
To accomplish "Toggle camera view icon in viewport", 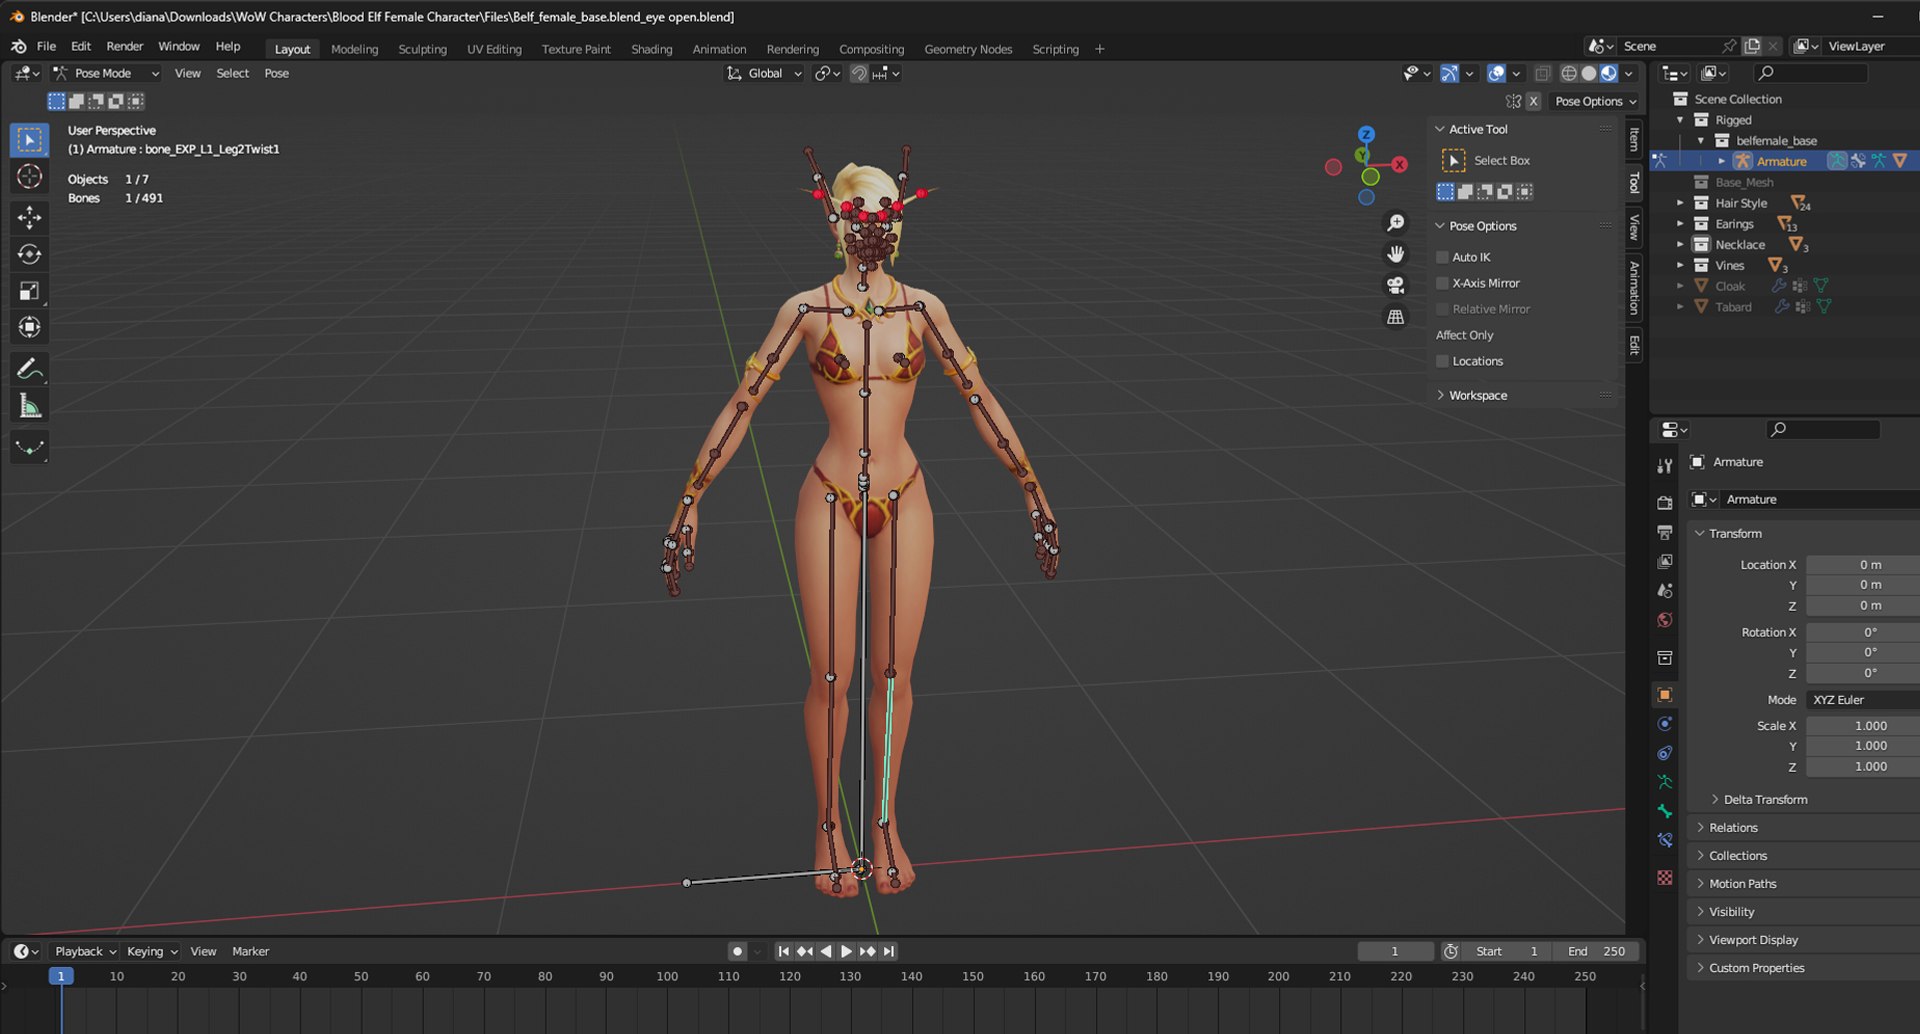I will pos(1396,285).
